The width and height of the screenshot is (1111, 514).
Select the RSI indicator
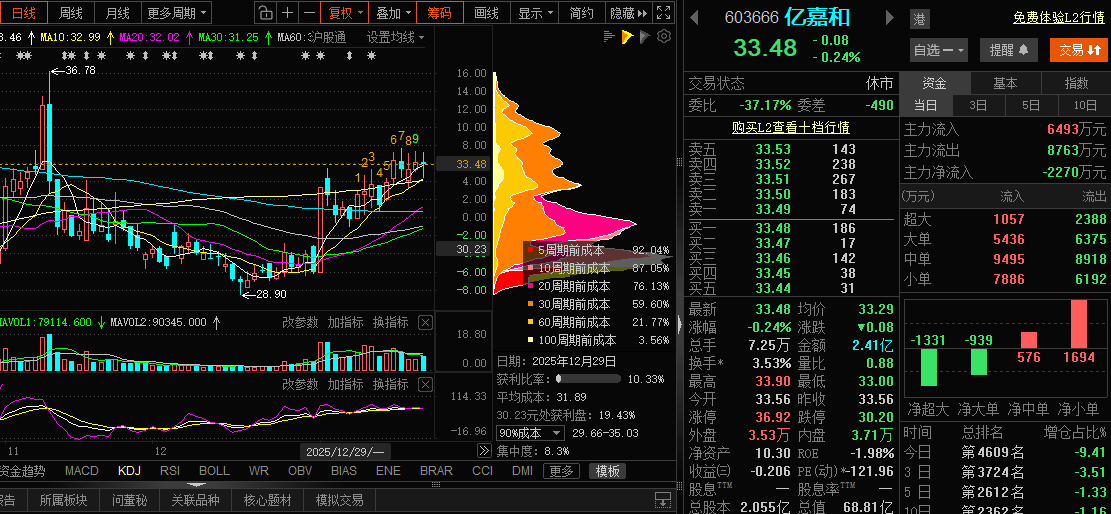pos(170,471)
